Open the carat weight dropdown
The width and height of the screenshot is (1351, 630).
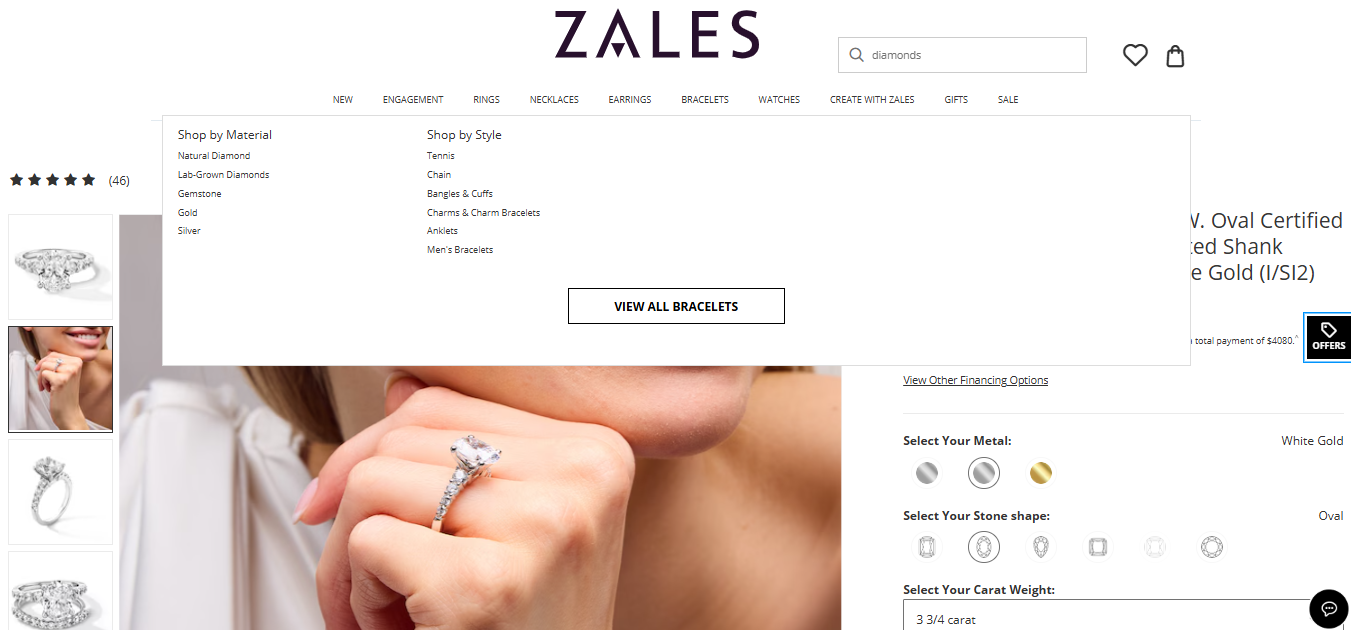pyautogui.click(x=1123, y=615)
